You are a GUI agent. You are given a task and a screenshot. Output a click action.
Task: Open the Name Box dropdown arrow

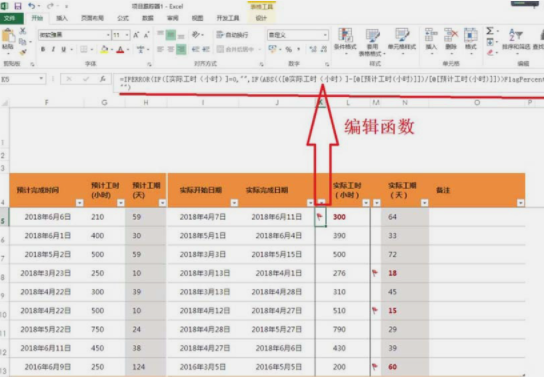click(x=41, y=79)
